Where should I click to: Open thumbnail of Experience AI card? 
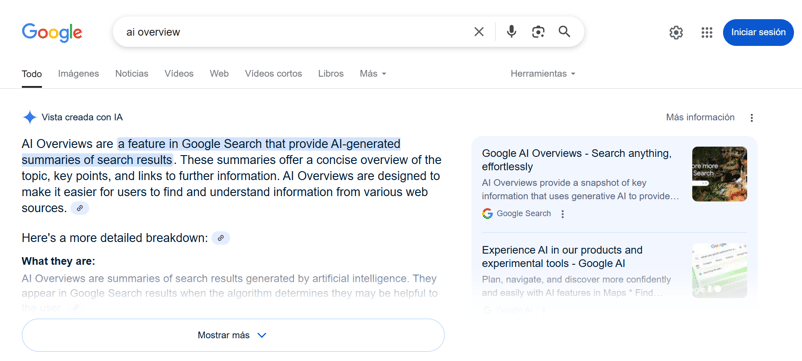(x=719, y=270)
